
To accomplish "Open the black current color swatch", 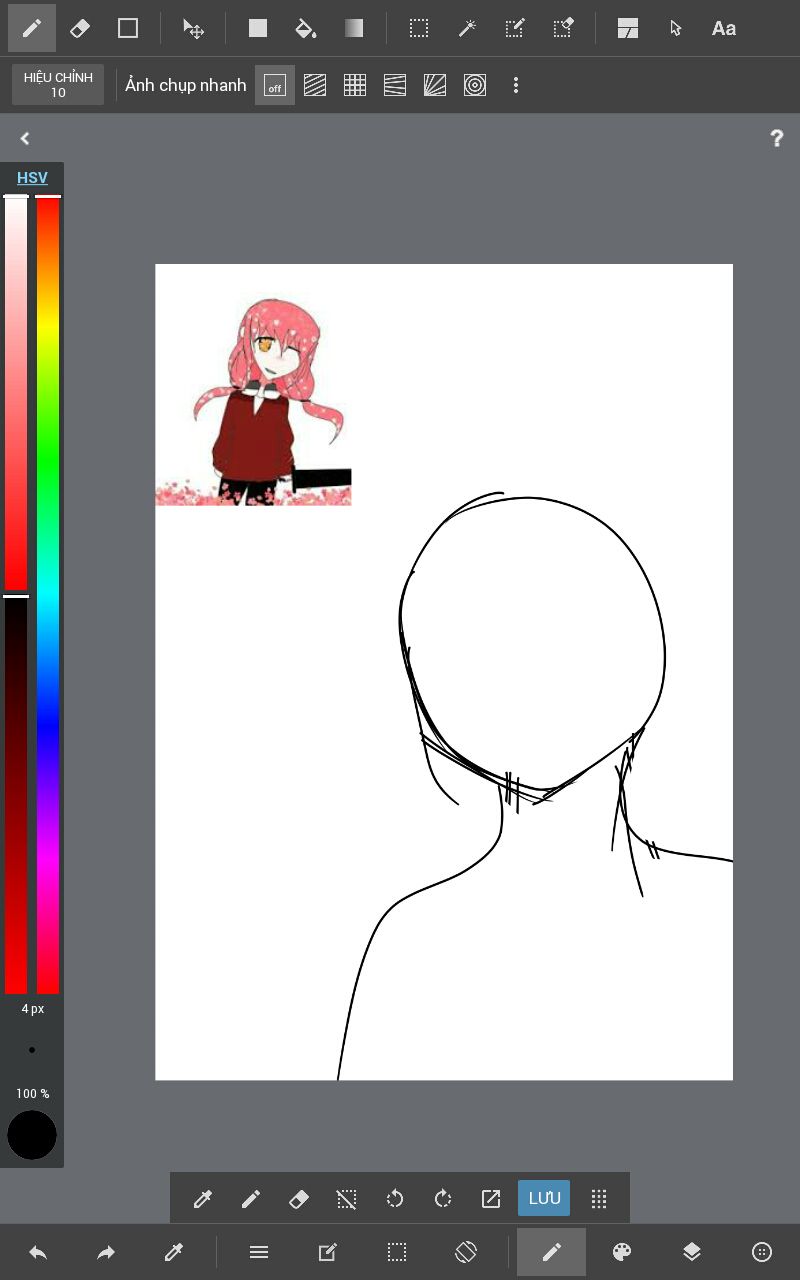I will [x=32, y=1135].
